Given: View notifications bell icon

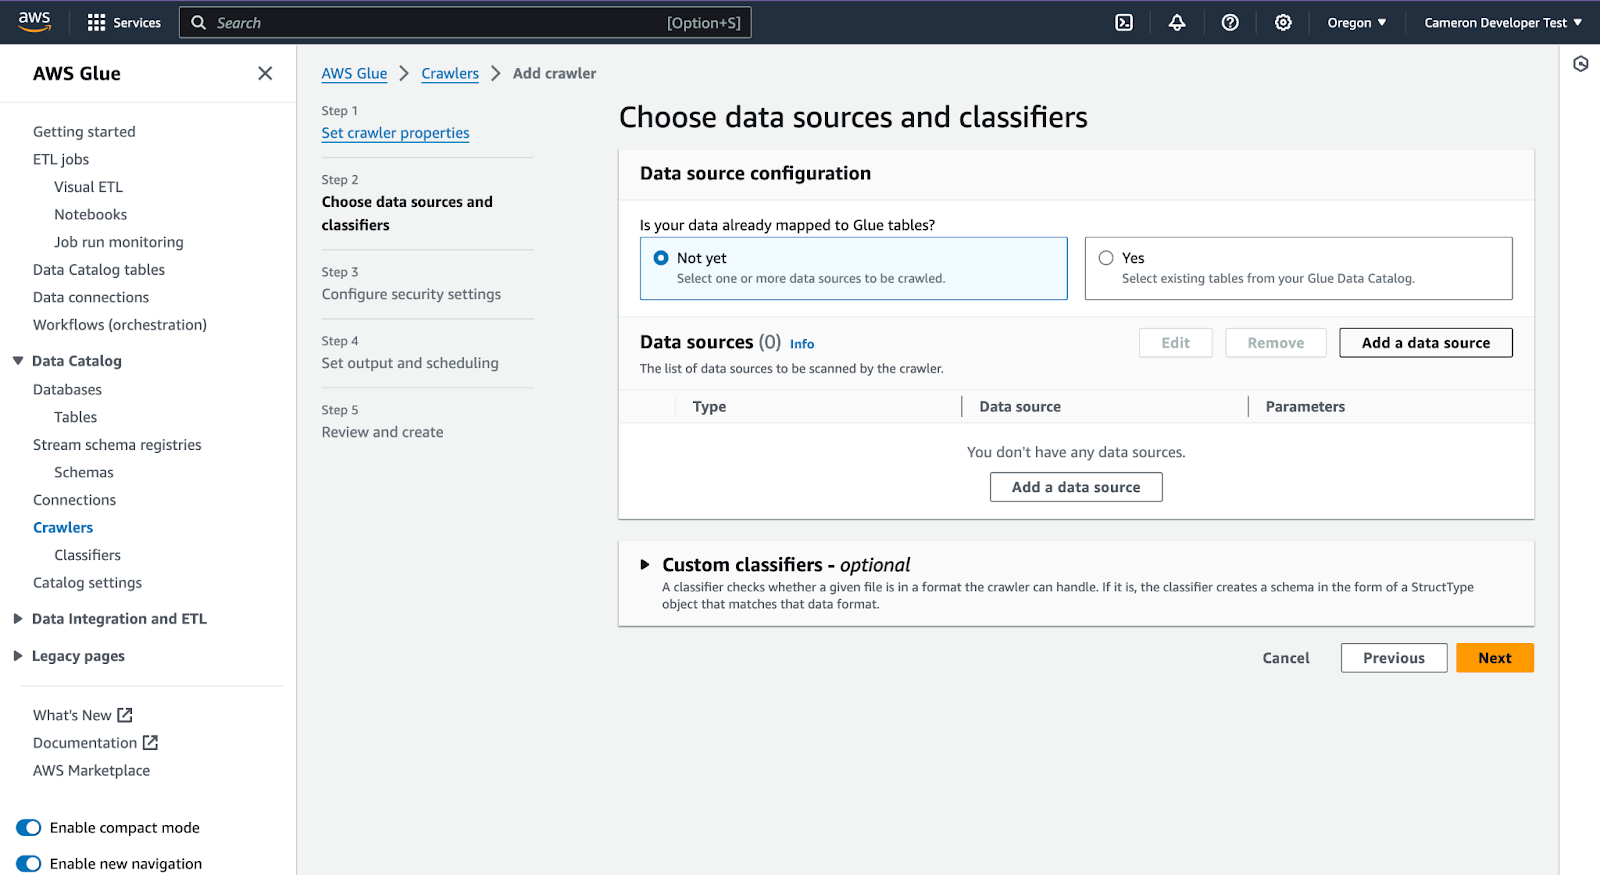Looking at the screenshot, I should click(x=1177, y=22).
